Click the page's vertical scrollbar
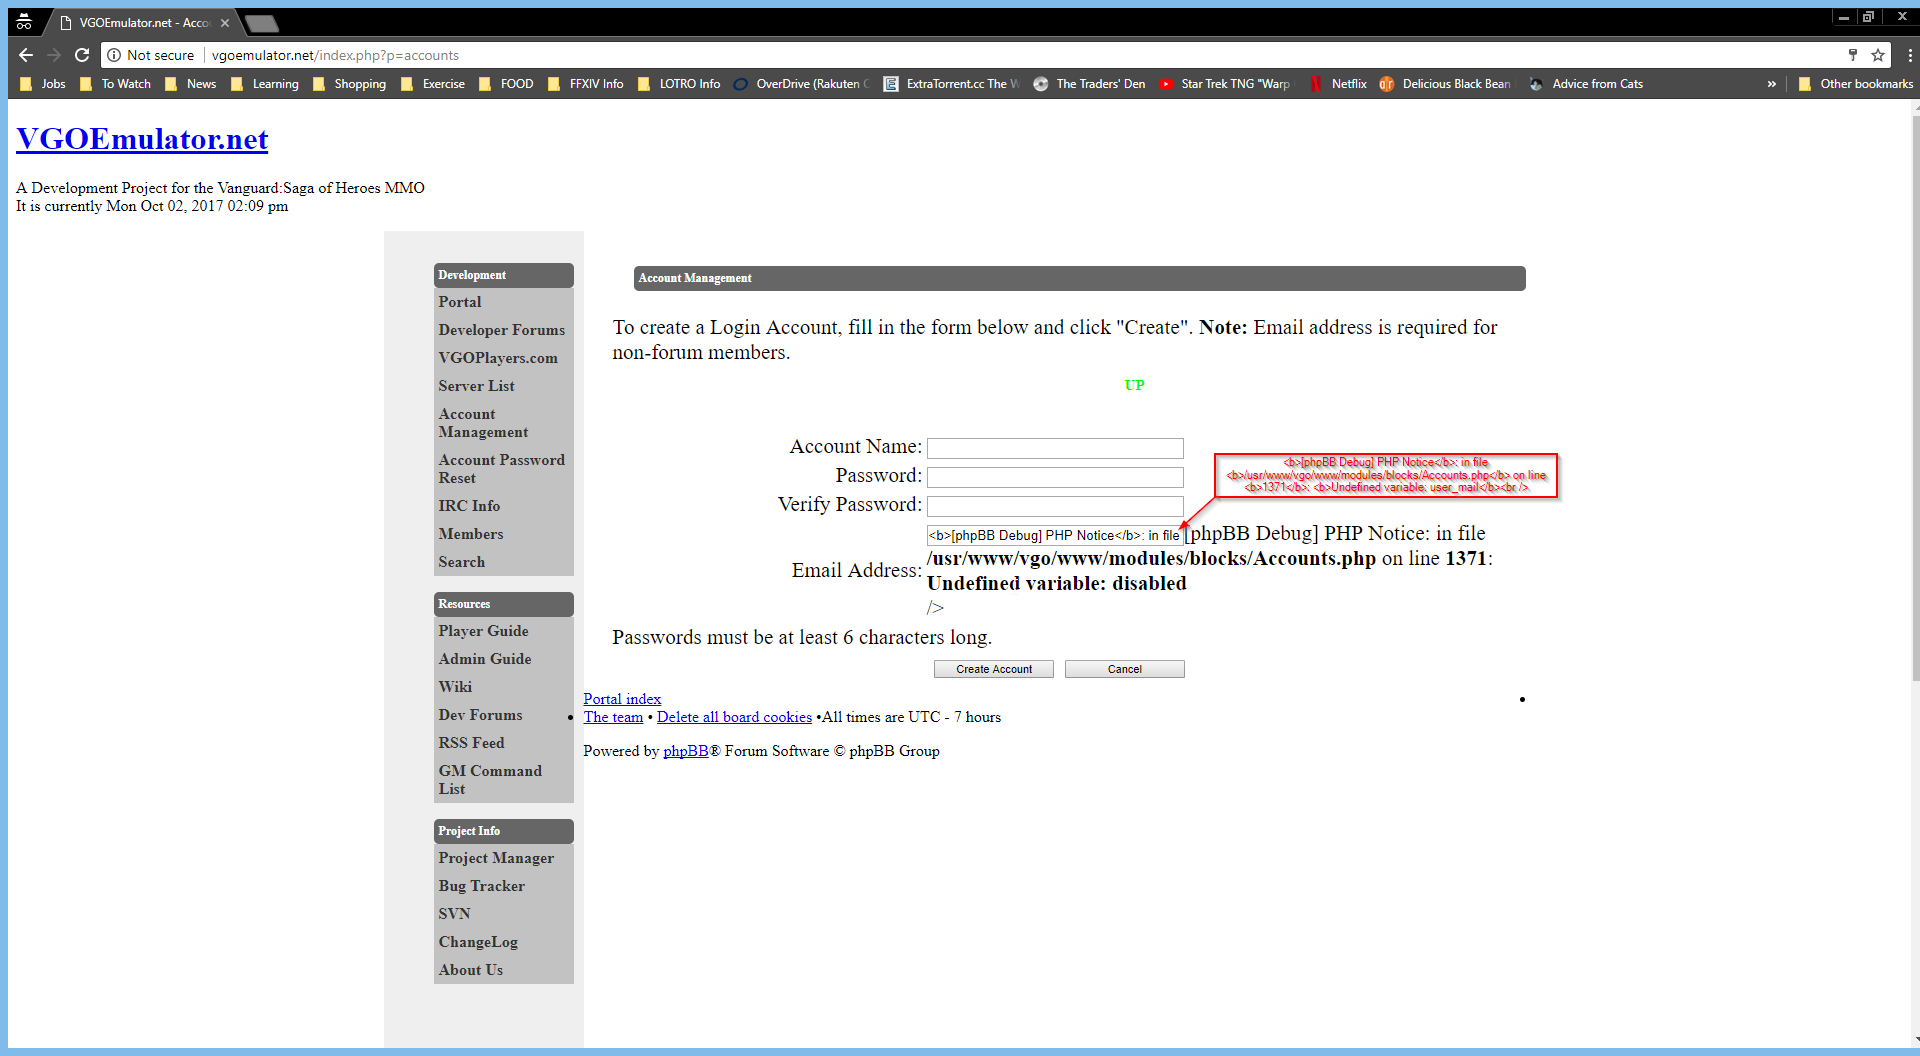This screenshot has width=1920, height=1056. (1914, 400)
